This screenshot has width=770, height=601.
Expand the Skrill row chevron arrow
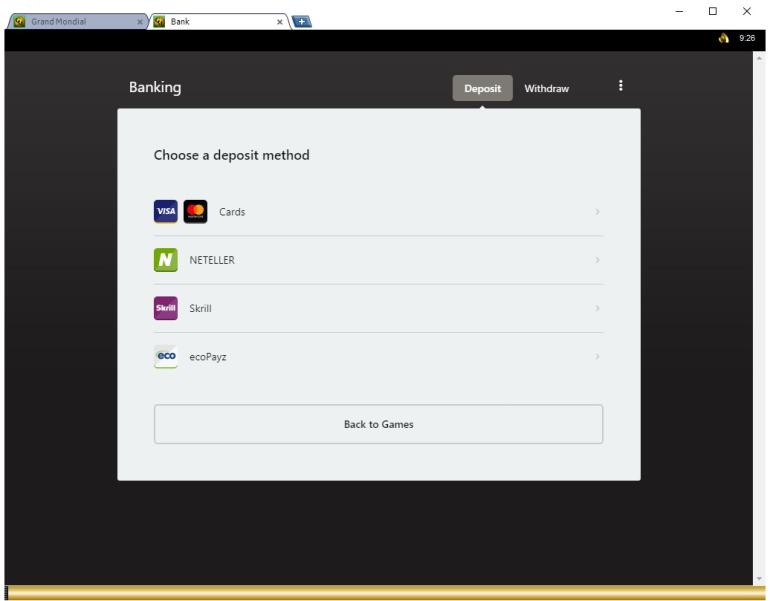click(x=597, y=308)
